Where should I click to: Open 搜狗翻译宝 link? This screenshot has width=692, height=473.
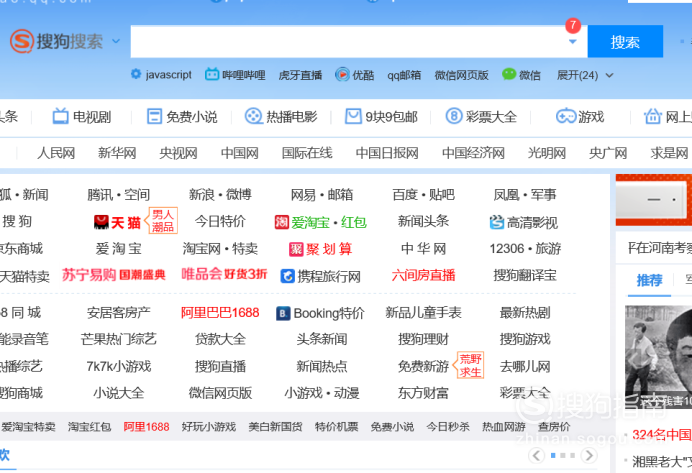point(525,275)
